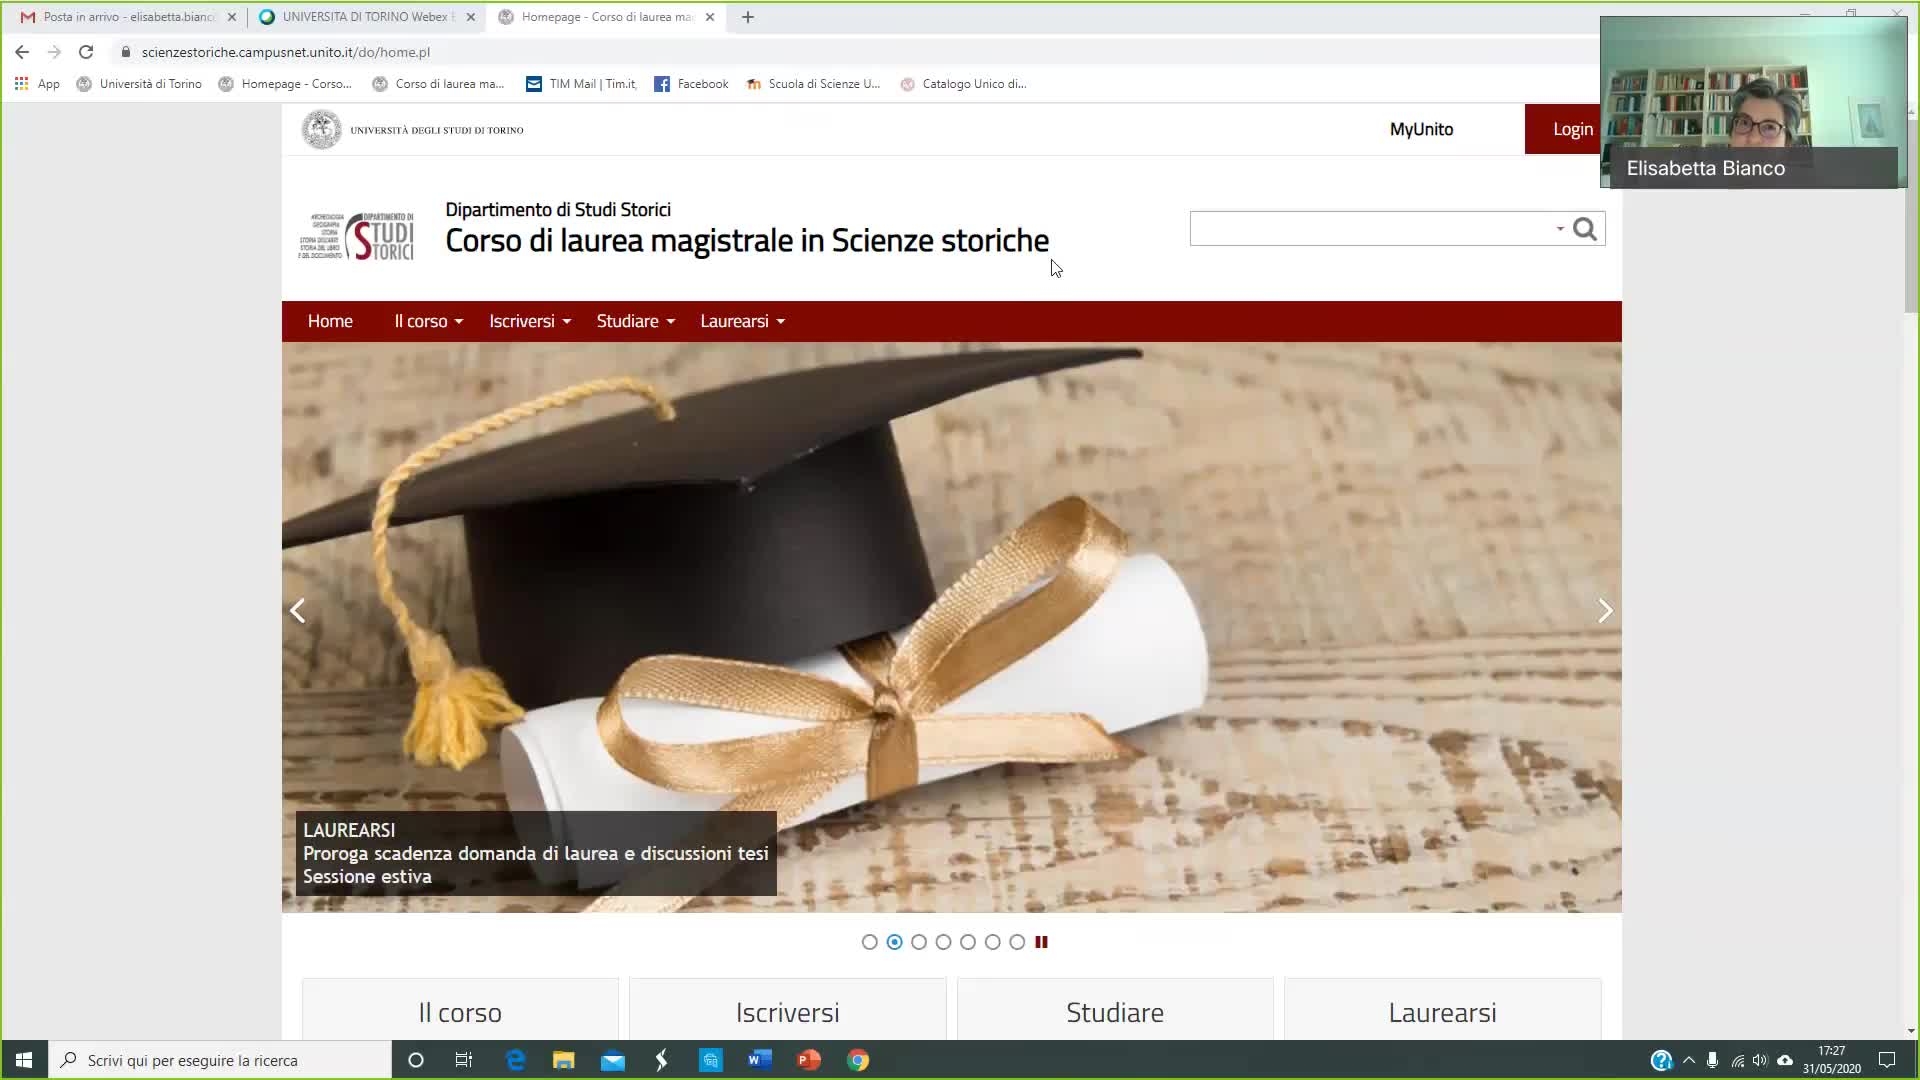Close the Webex browser tab
The width and height of the screenshot is (1920, 1080).
point(471,17)
